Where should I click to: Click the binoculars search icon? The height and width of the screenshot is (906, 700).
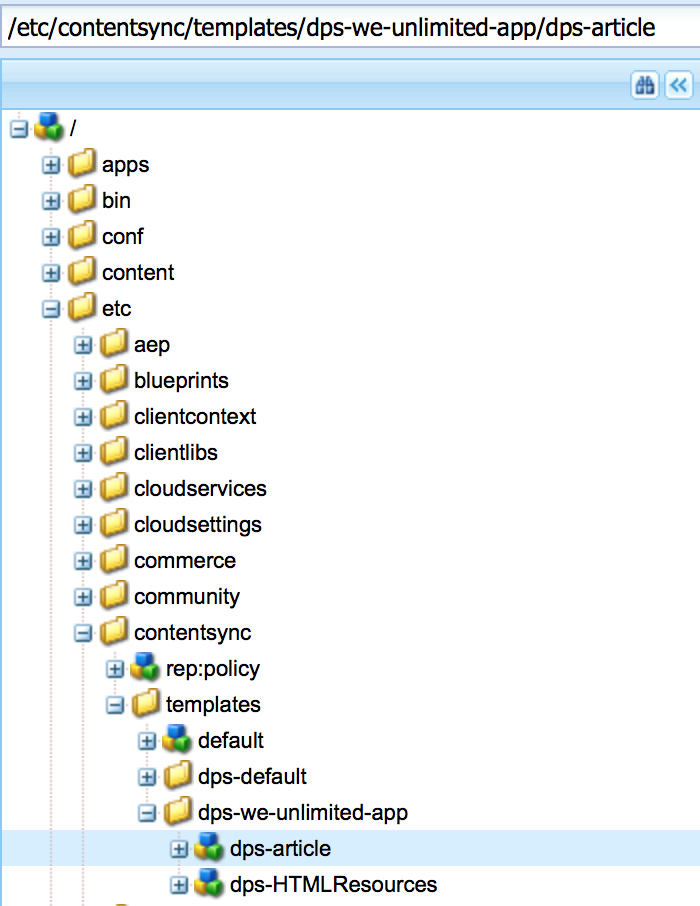645,86
